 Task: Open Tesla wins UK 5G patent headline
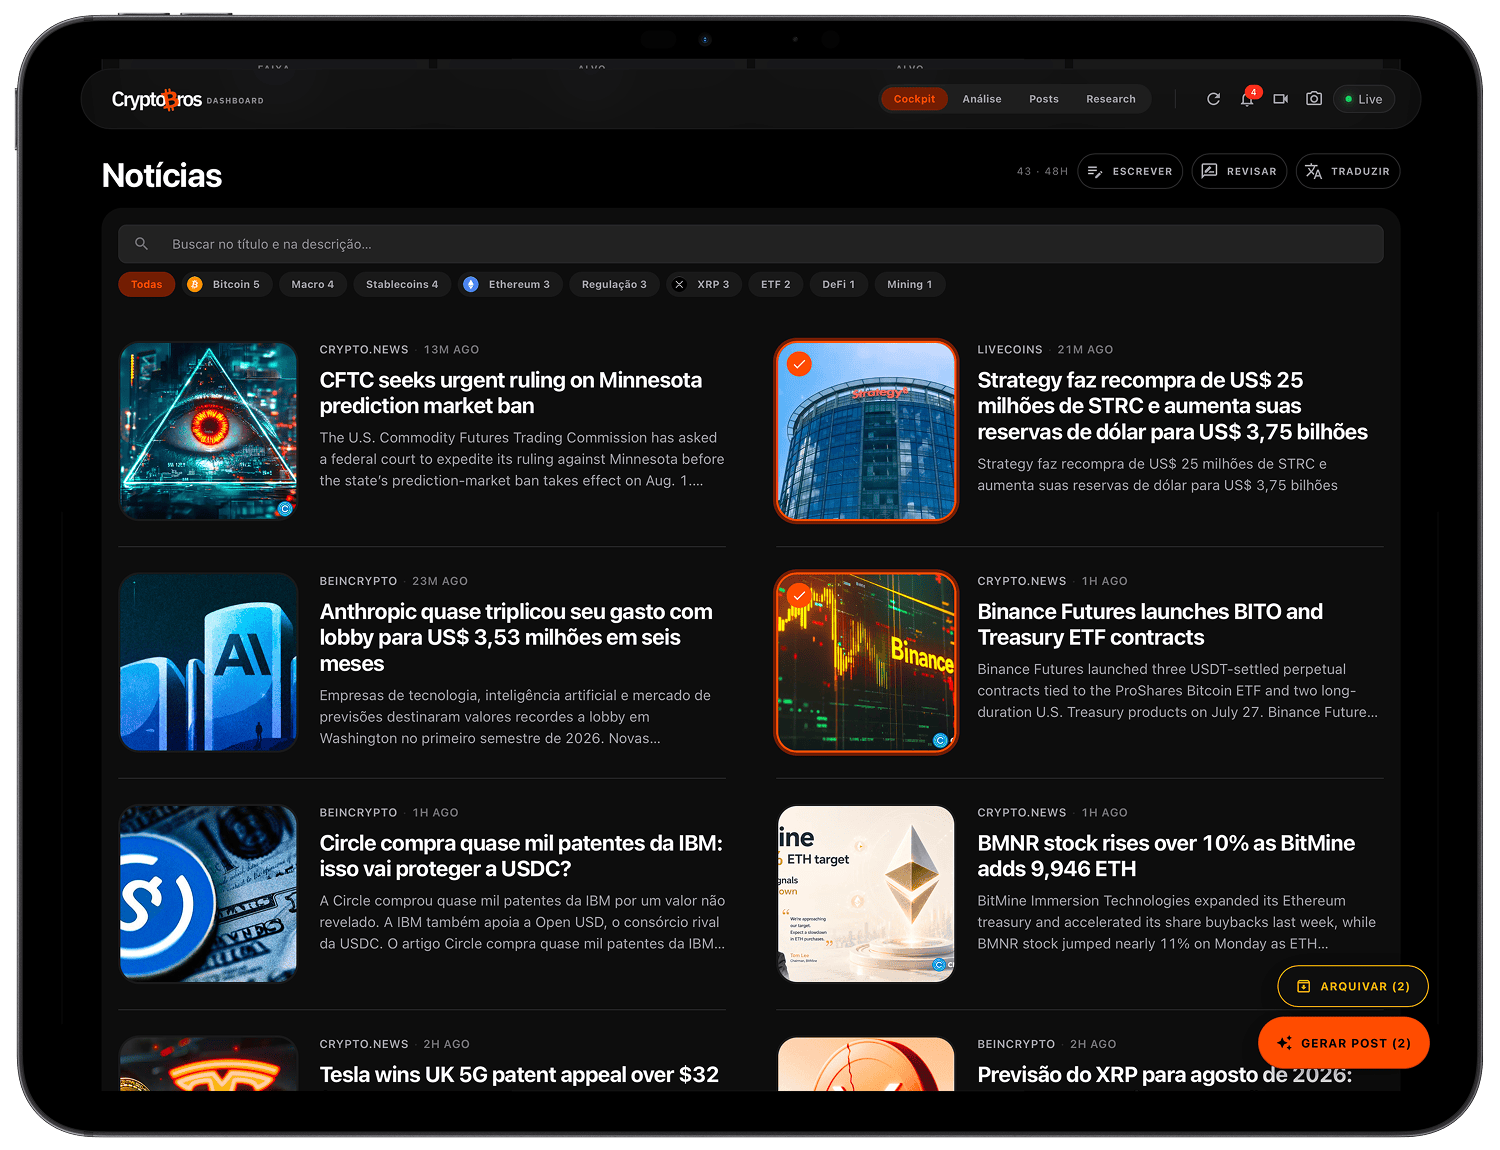click(519, 1075)
